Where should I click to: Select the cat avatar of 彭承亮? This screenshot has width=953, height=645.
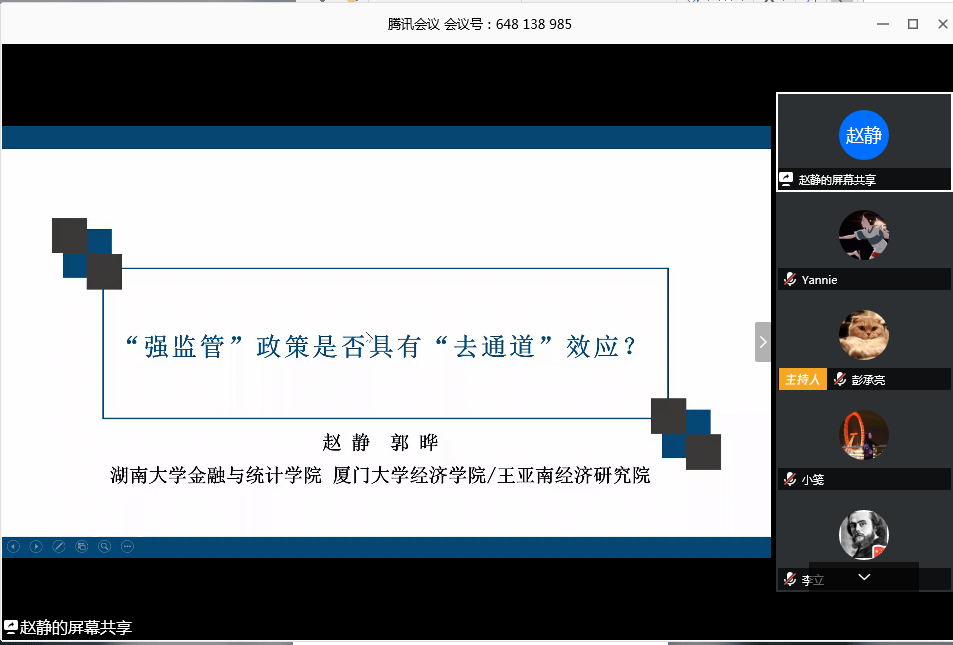[x=864, y=335]
